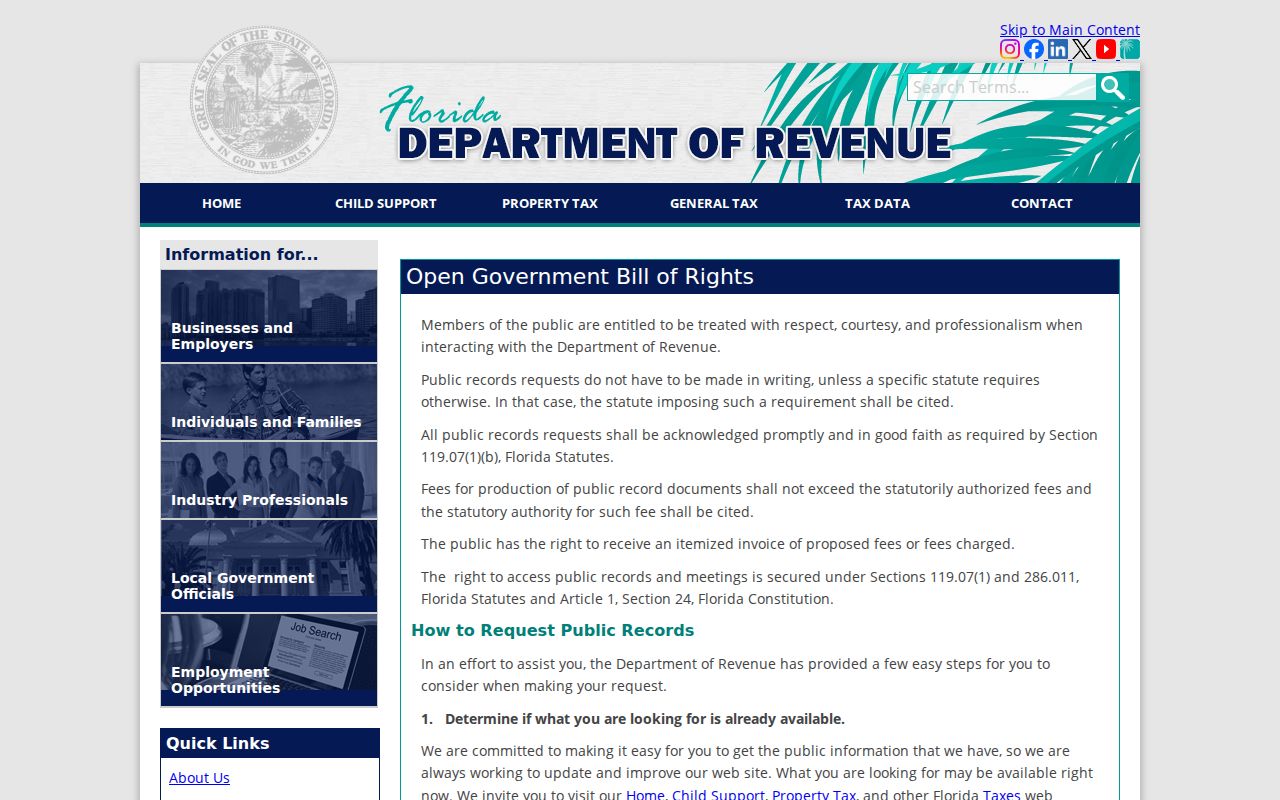Open the TAX DATA menu

pyautogui.click(x=878, y=203)
